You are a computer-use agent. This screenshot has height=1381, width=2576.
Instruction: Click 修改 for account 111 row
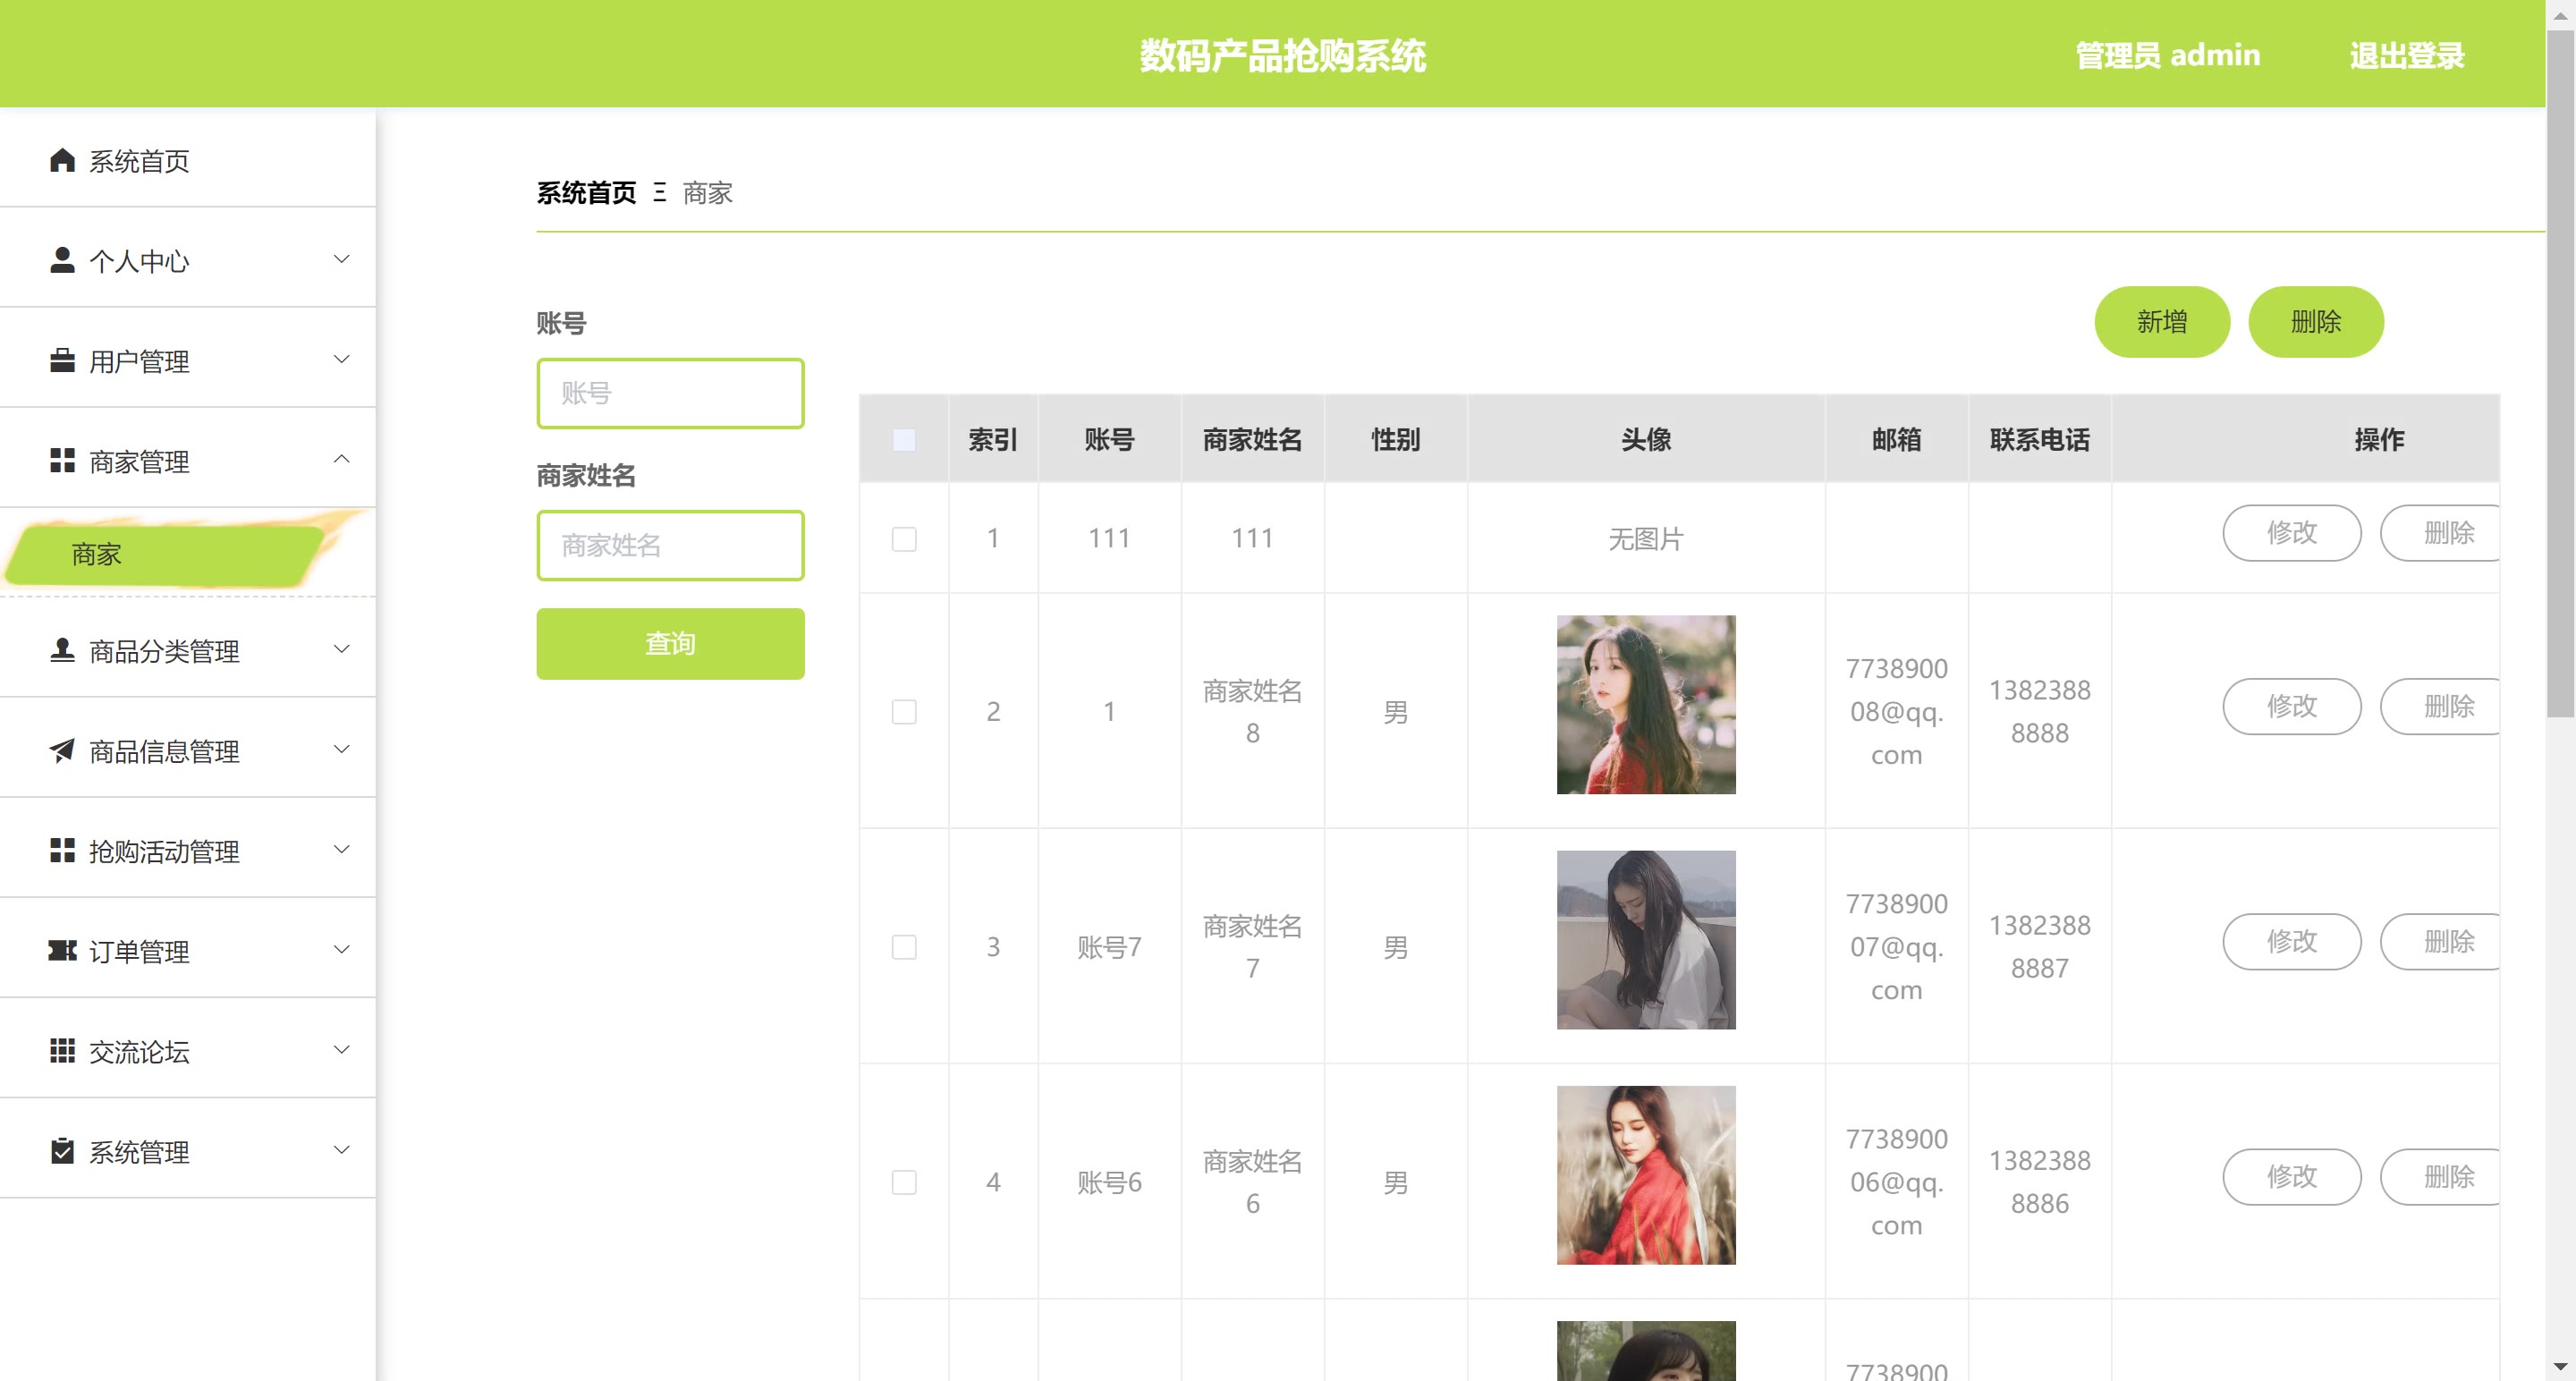pos(2292,532)
